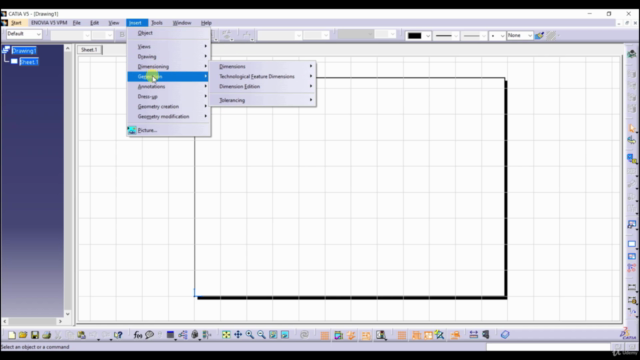Click the CATIA logo in bottom right
The width and height of the screenshot is (640, 360).
[x=628, y=334]
